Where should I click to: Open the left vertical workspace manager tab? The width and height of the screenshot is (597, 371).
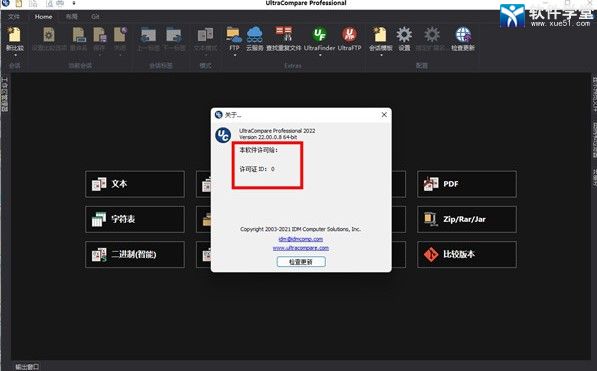pos(5,94)
